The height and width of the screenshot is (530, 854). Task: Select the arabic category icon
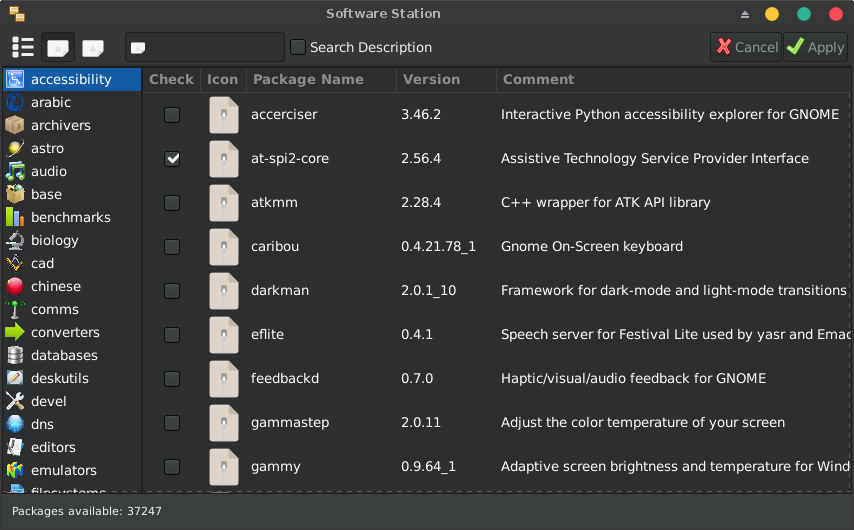[15, 102]
